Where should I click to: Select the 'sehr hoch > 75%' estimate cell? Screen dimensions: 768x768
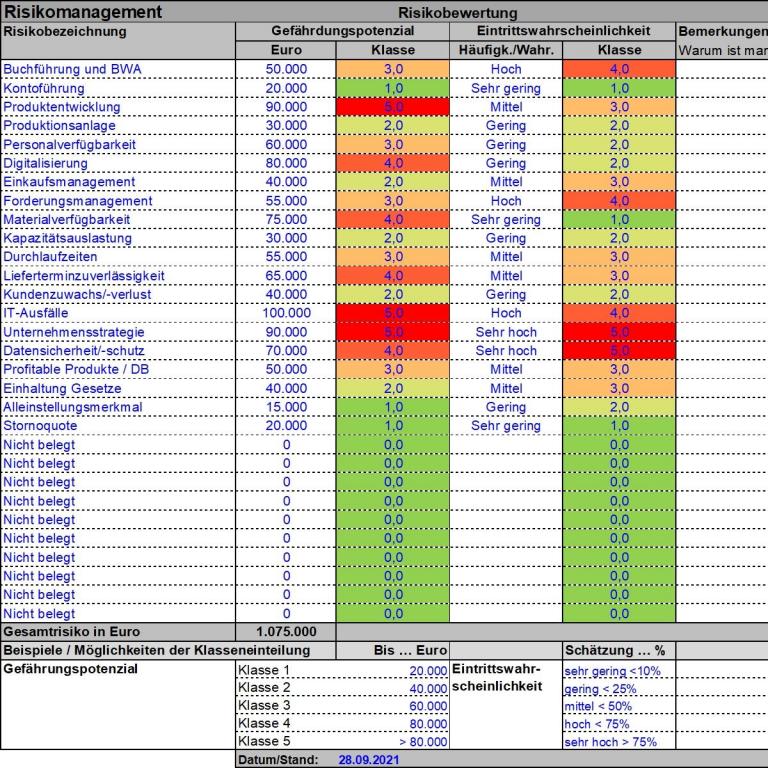pyautogui.click(x=611, y=742)
